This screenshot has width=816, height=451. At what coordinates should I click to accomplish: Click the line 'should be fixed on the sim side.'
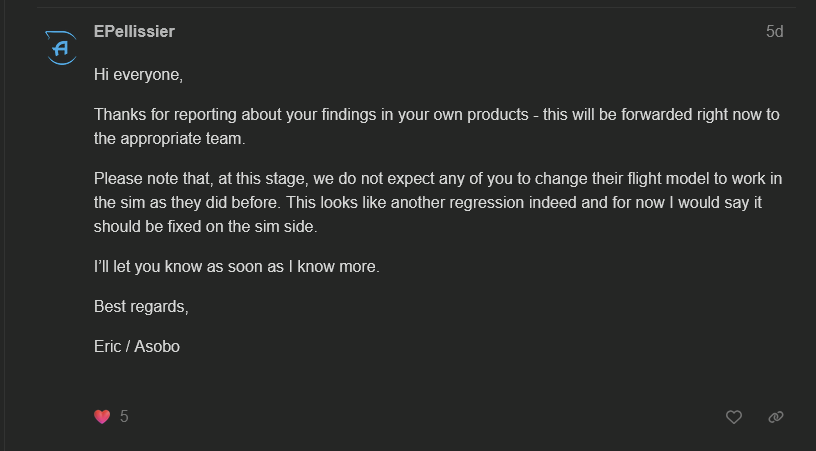pyautogui.click(x=206, y=226)
